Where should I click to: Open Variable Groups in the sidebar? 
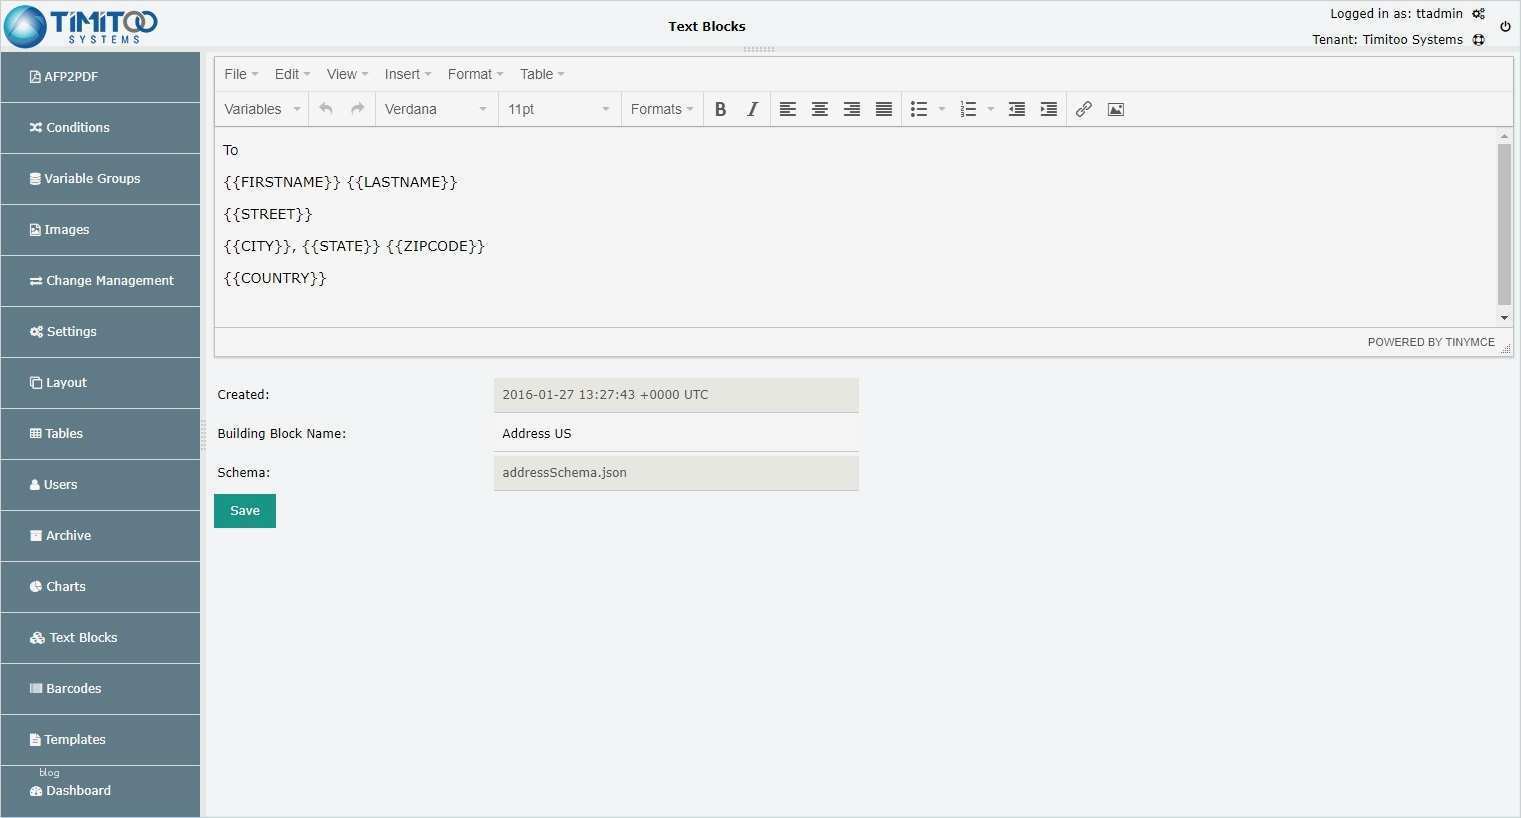pyautogui.click(x=100, y=179)
